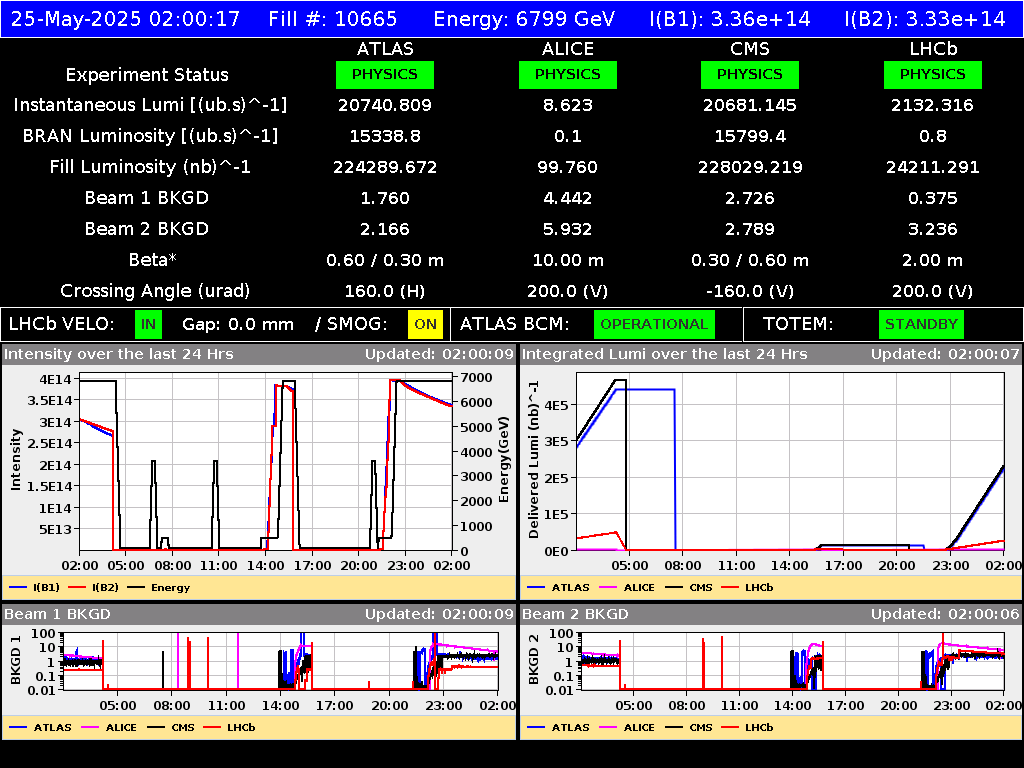Click the Beam 2 BKGD plot area
The width and height of the screenshot is (1024, 768).
pos(792,661)
